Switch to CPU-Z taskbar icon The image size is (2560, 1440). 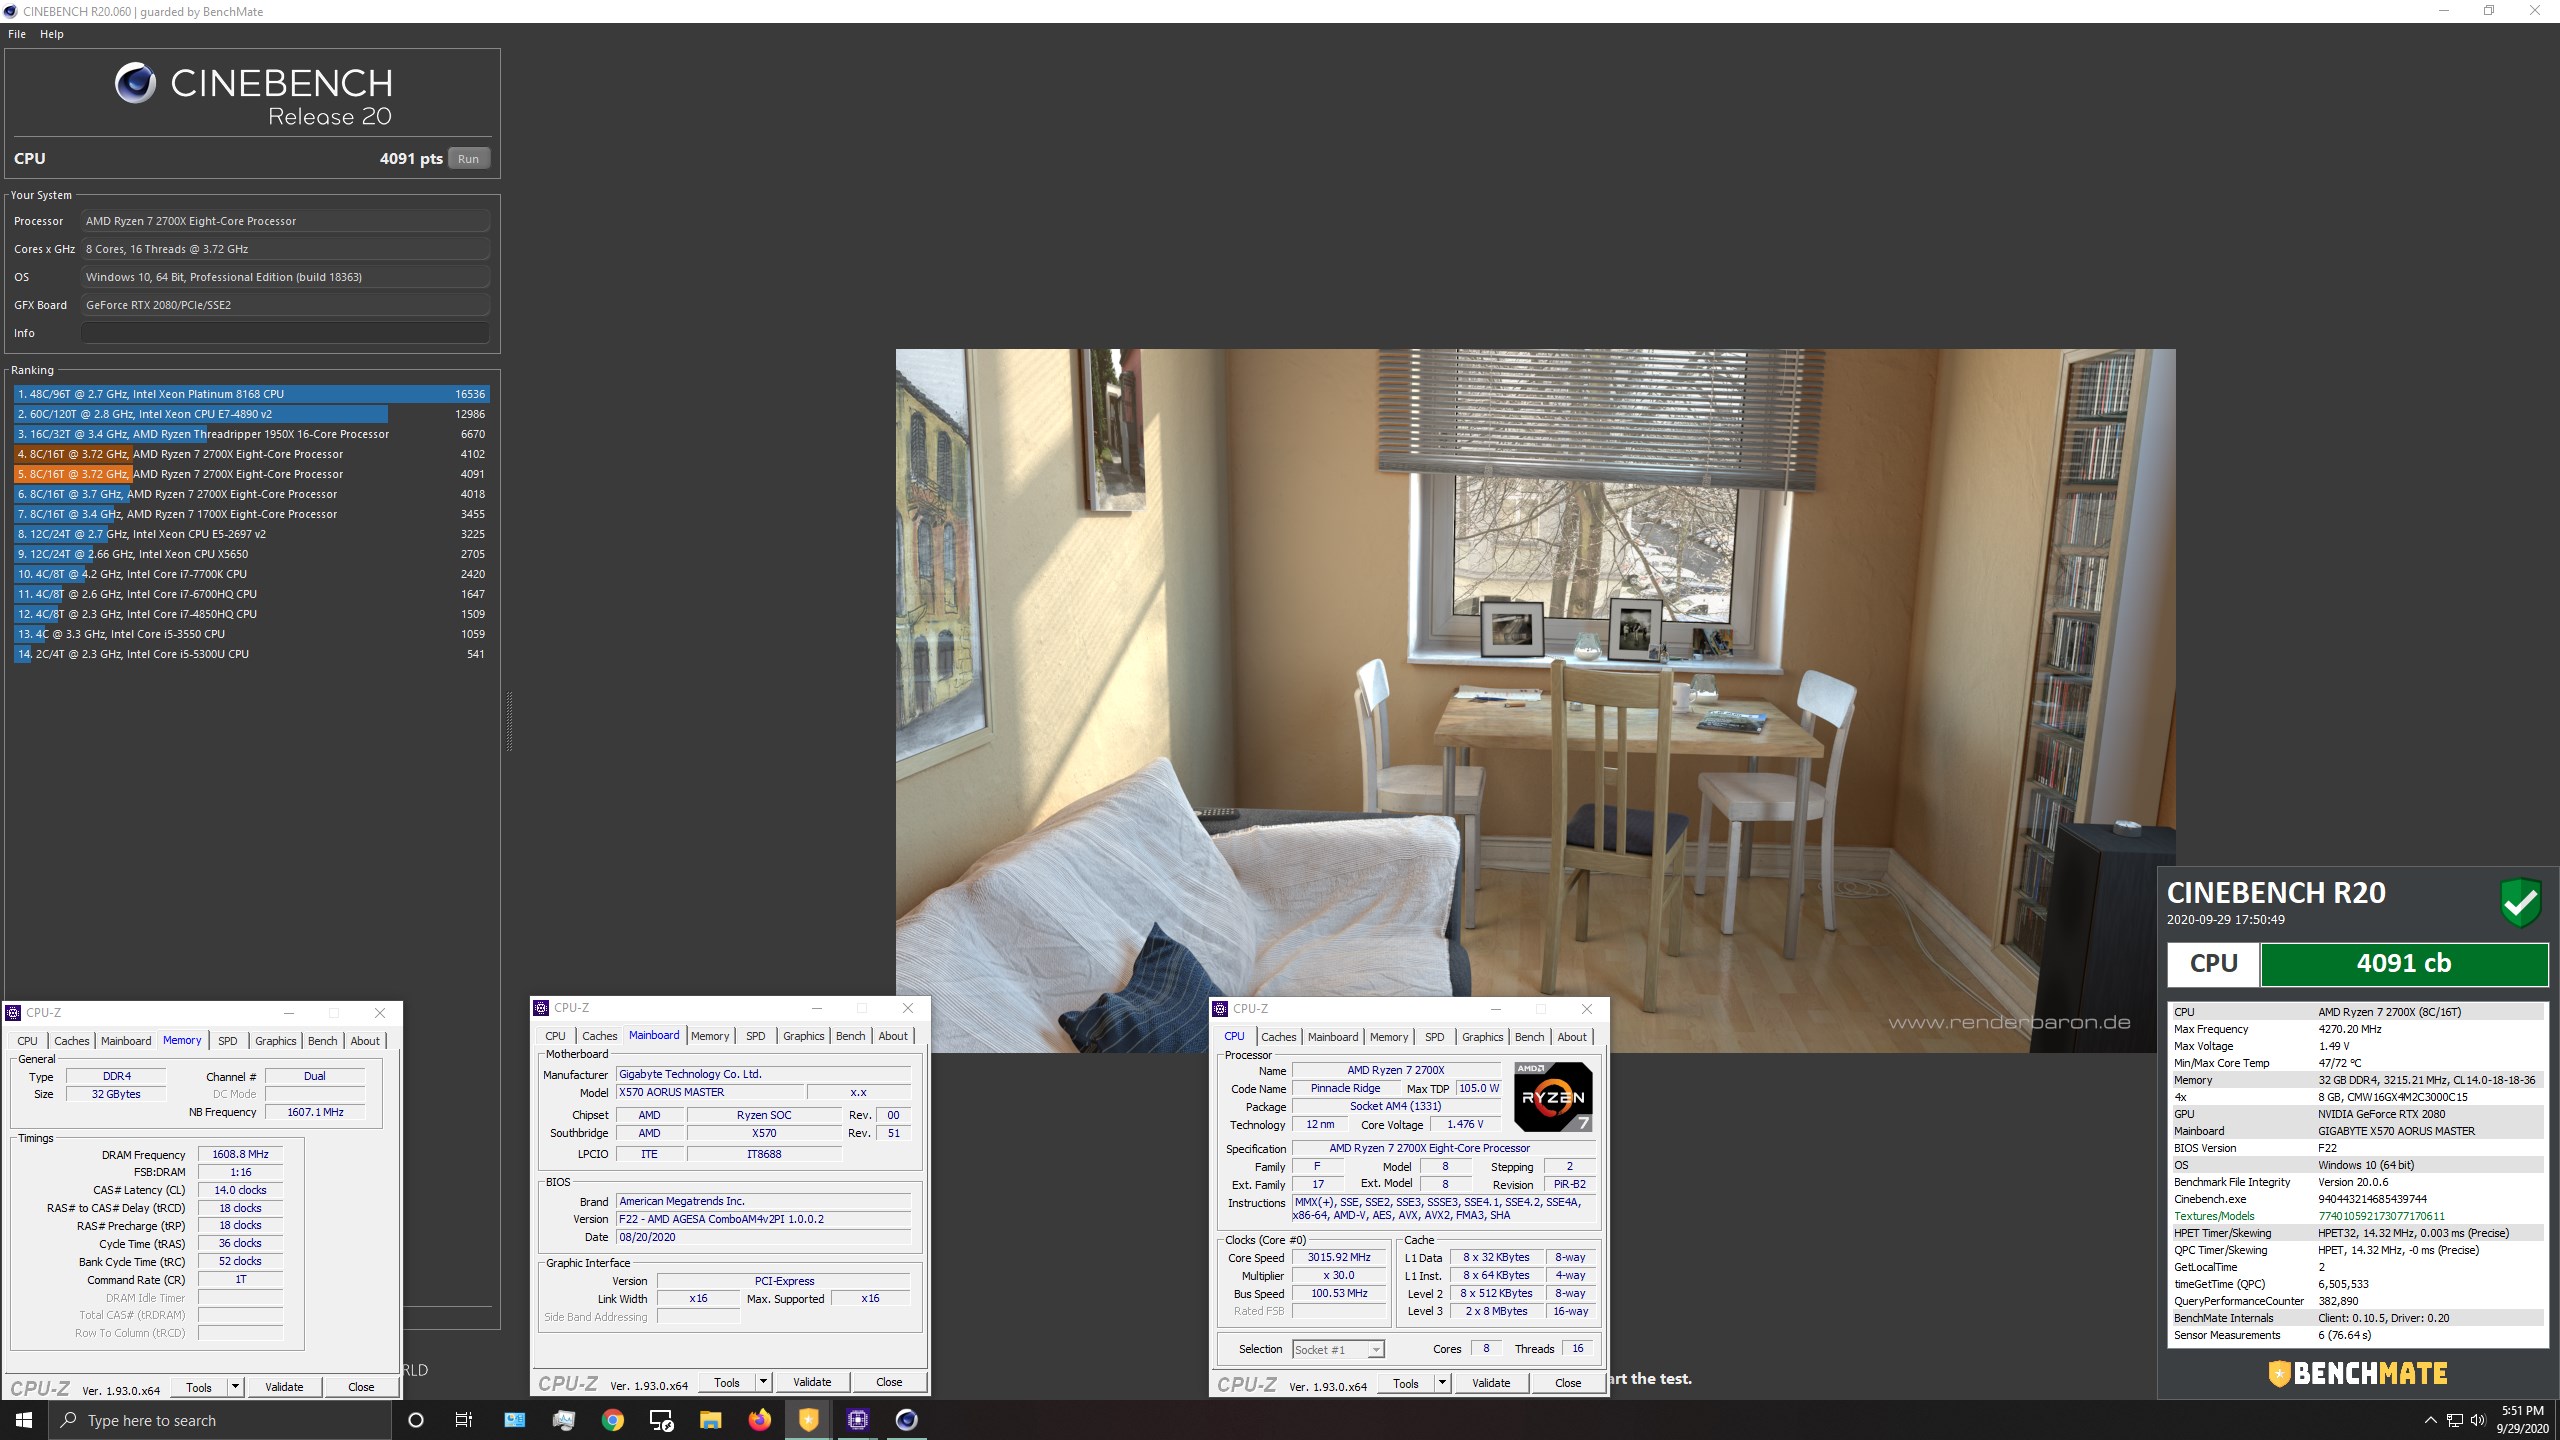pyautogui.click(x=857, y=1420)
